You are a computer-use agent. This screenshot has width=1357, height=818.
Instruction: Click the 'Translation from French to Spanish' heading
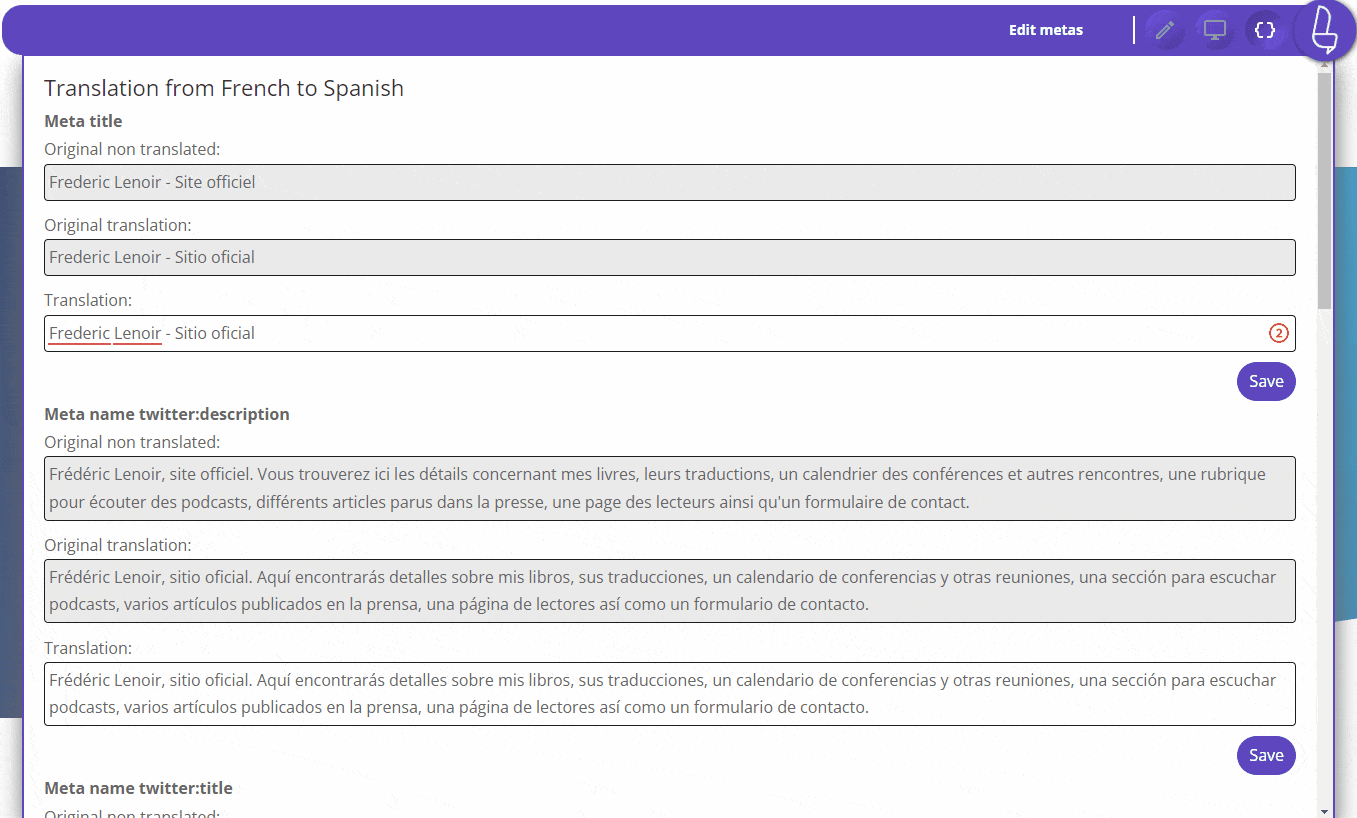224,88
